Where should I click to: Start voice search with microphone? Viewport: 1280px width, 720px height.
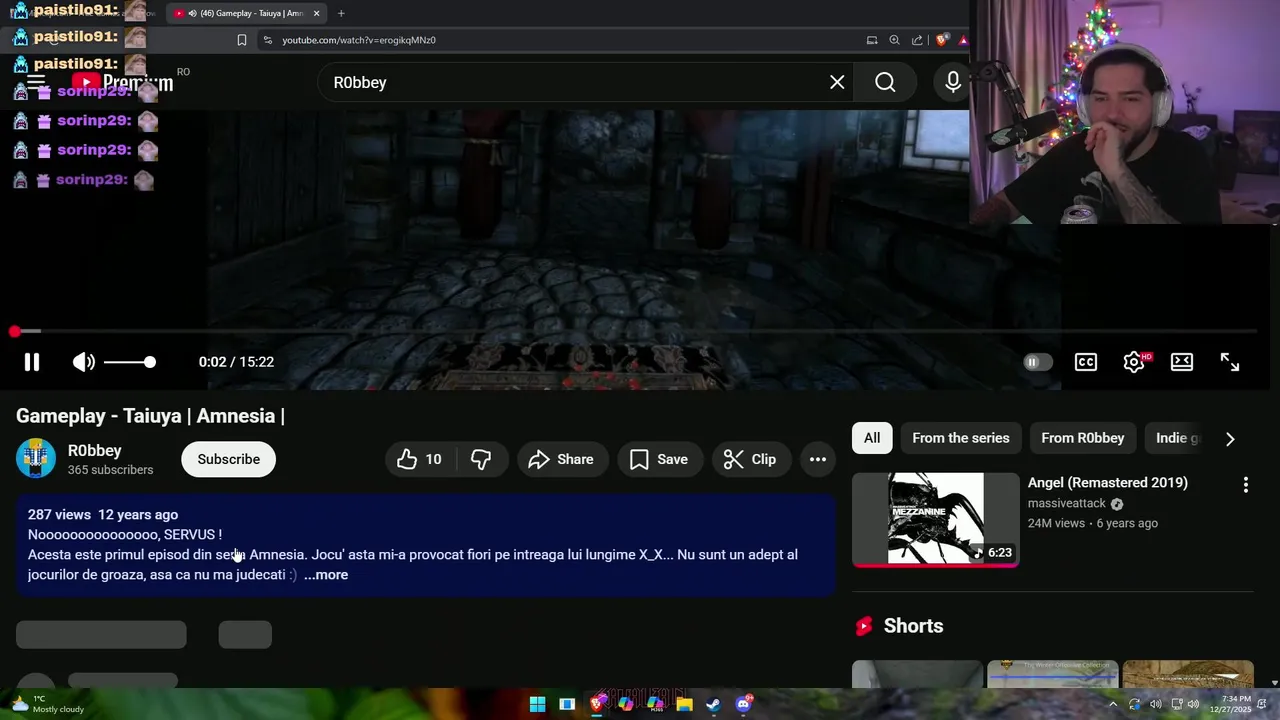point(953,82)
